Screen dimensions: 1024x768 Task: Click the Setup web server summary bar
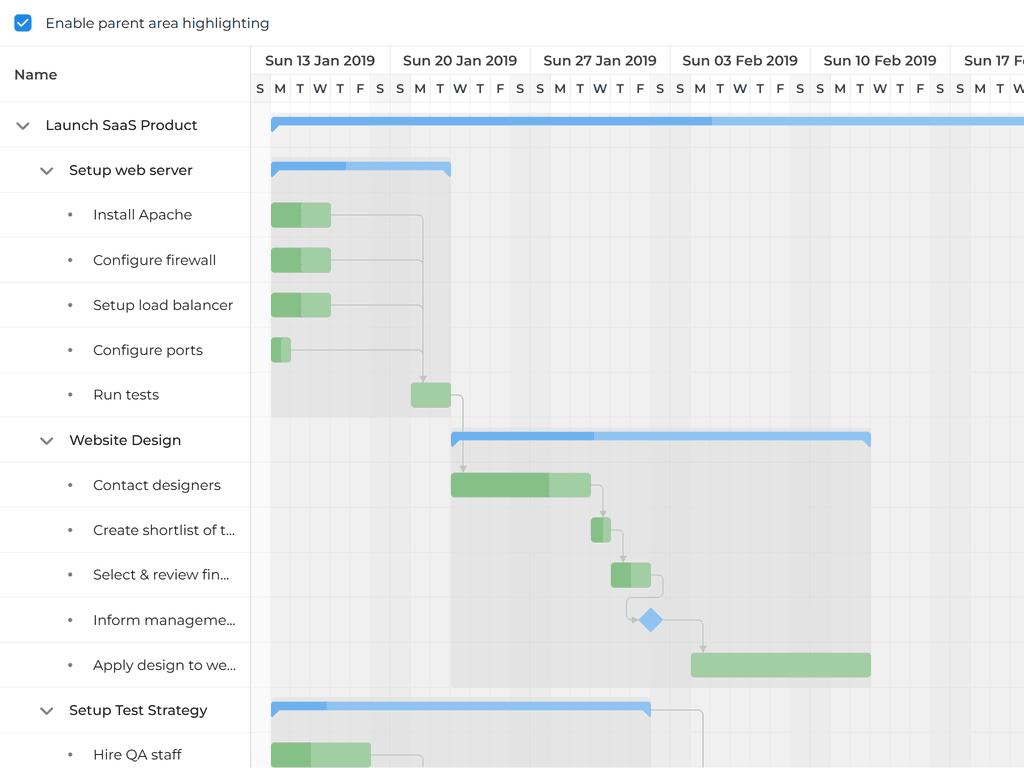pyautogui.click(x=360, y=166)
